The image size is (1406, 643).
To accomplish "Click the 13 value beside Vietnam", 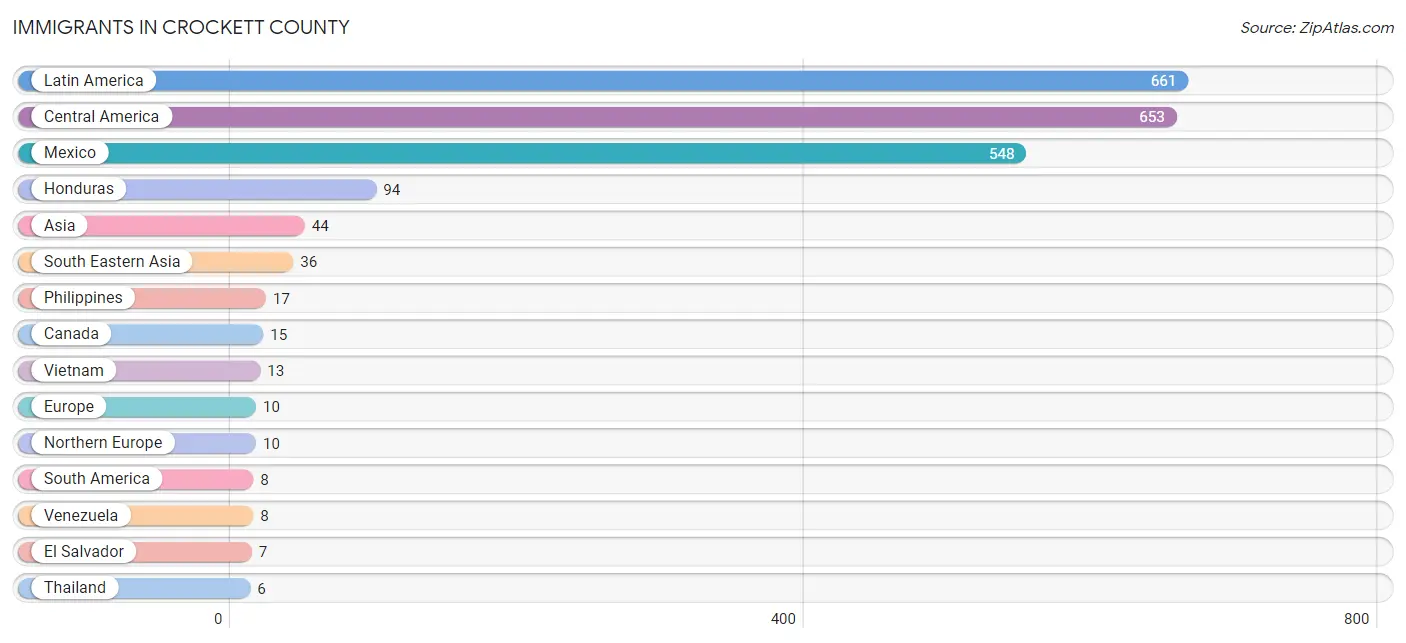I will [275, 371].
